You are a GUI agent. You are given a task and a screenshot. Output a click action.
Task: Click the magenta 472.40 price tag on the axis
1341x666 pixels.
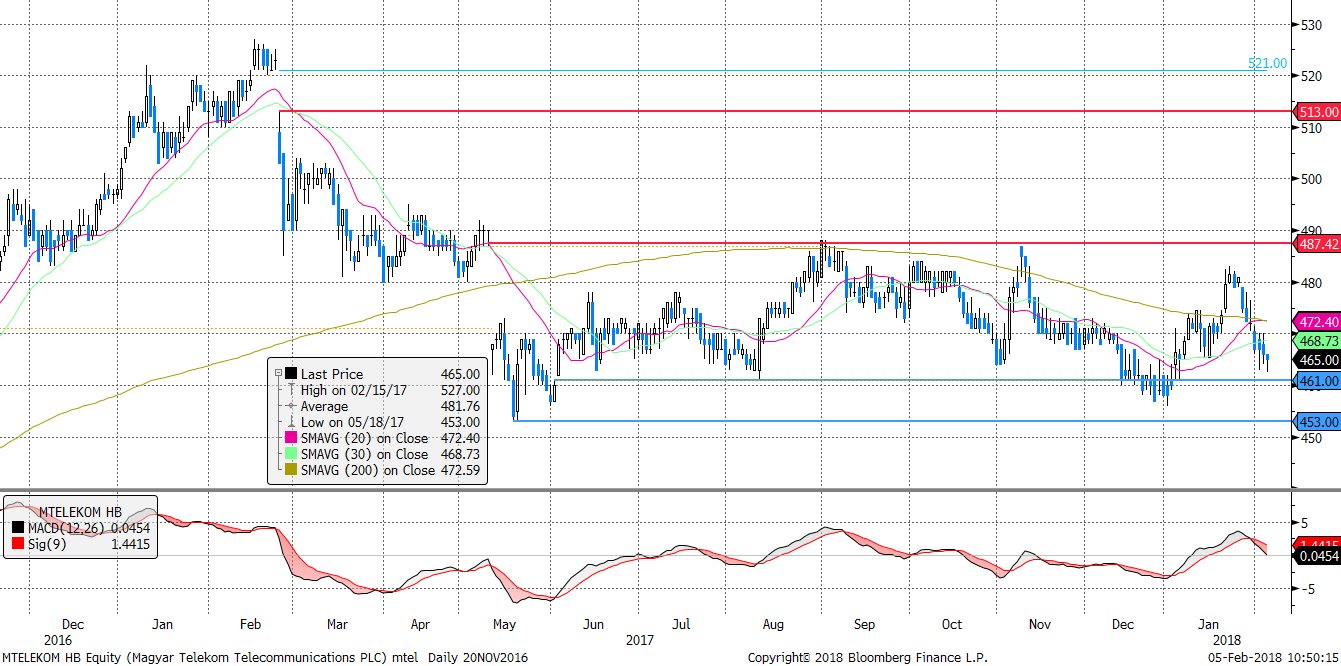(1316, 322)
